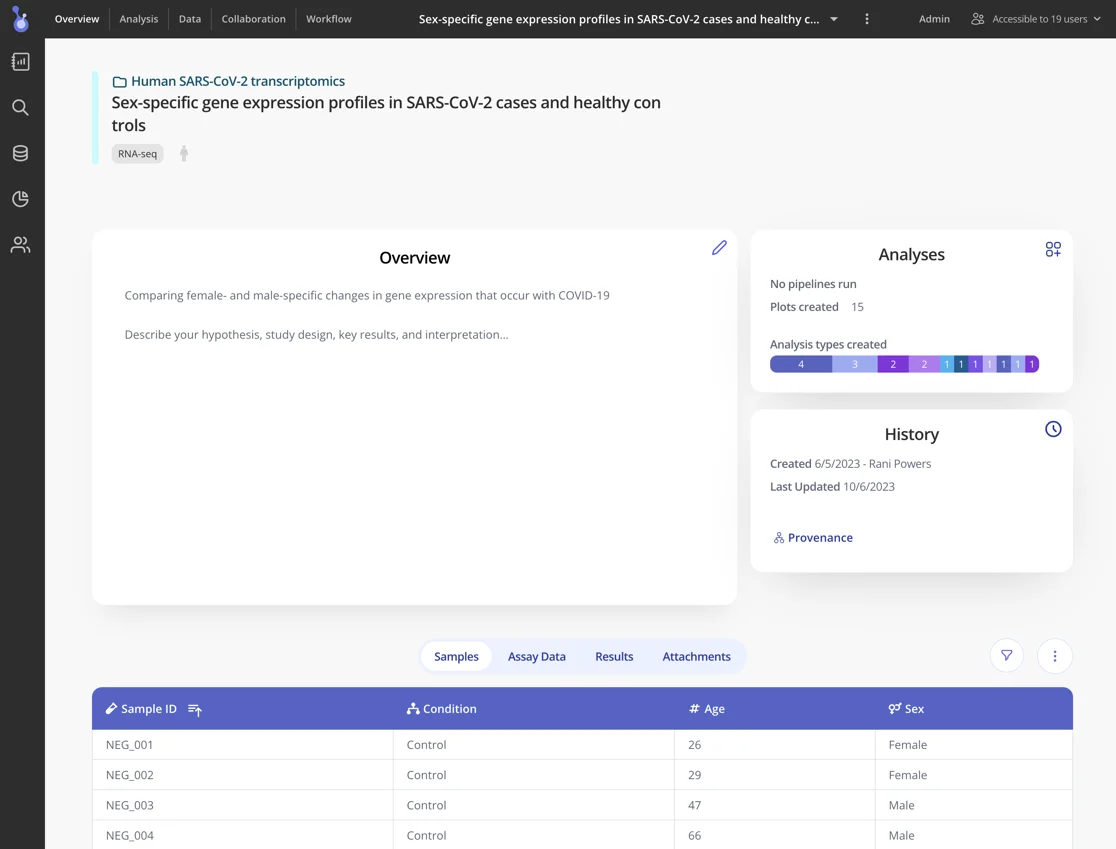Open the clock icon in History card
The width and height of the screenshot is (1116, 849).
(1053, 429)
